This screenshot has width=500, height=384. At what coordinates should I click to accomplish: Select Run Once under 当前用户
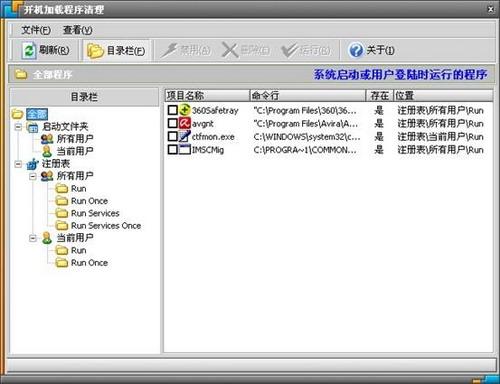pos(89,263)
